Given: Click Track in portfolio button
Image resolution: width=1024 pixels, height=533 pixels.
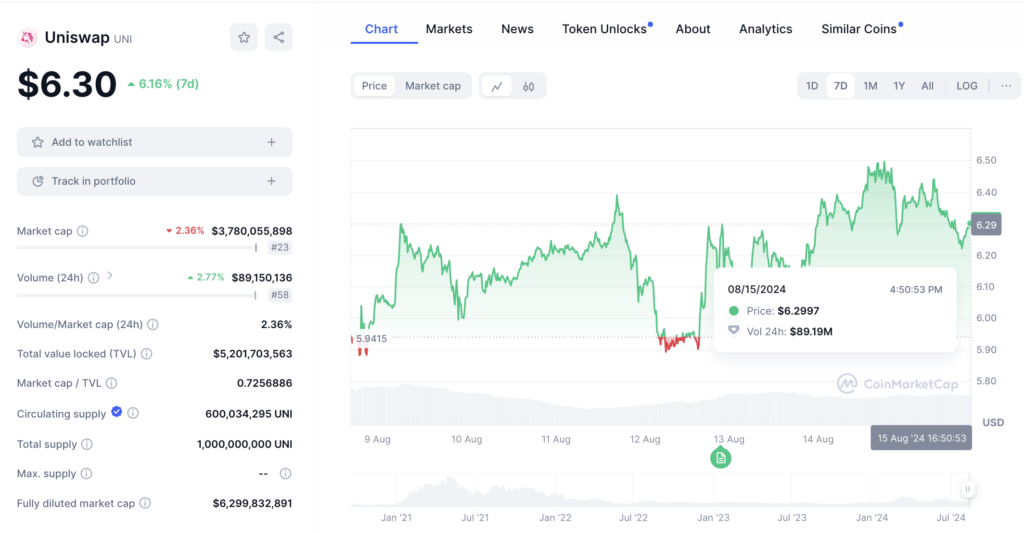Looking at the screenshot, I should [x=154, y=181].
